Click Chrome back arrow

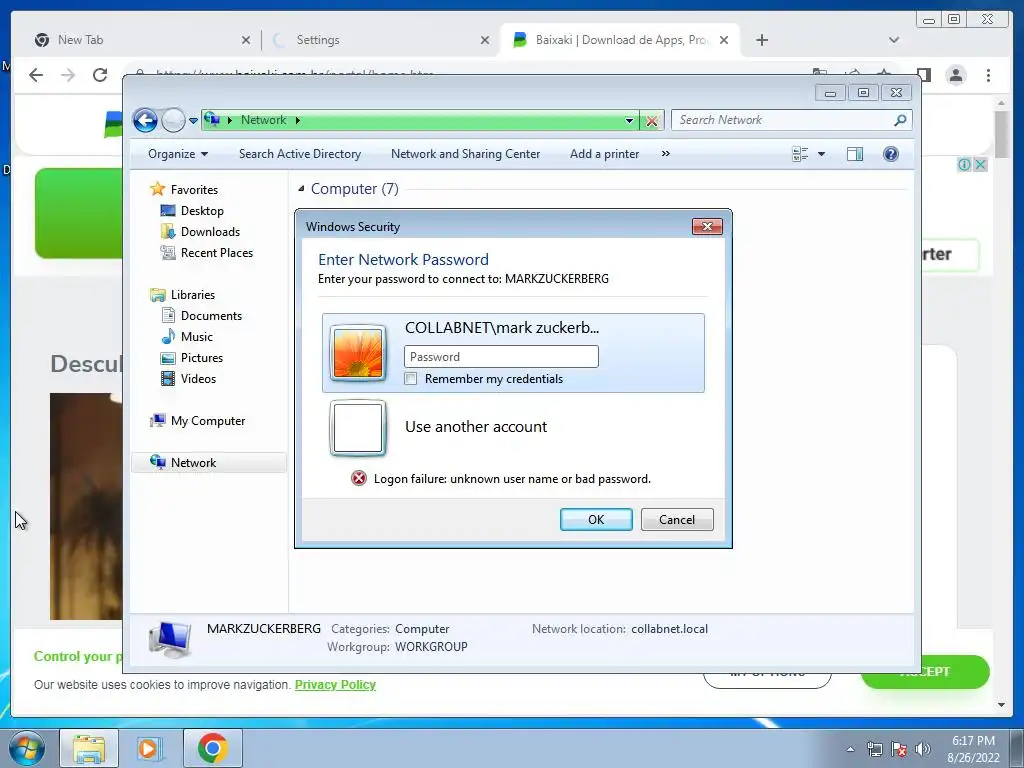point(36,75)
